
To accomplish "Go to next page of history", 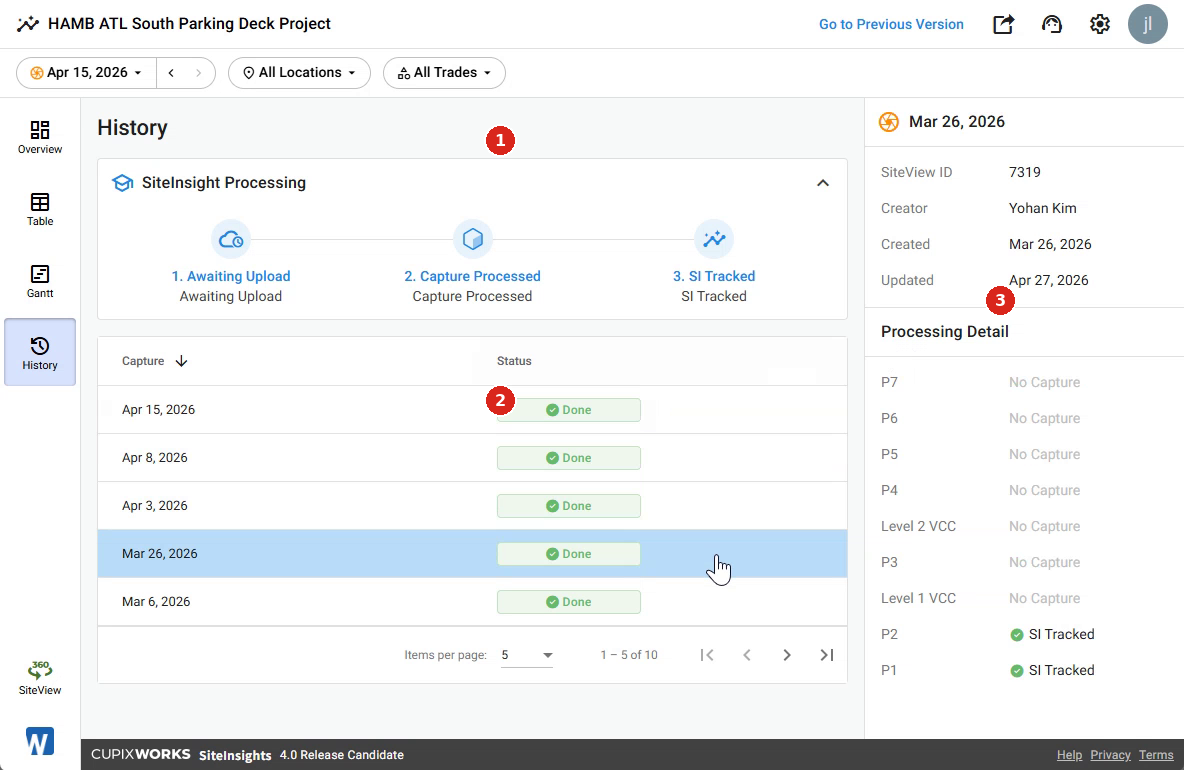I will click(x=787, y=655).
